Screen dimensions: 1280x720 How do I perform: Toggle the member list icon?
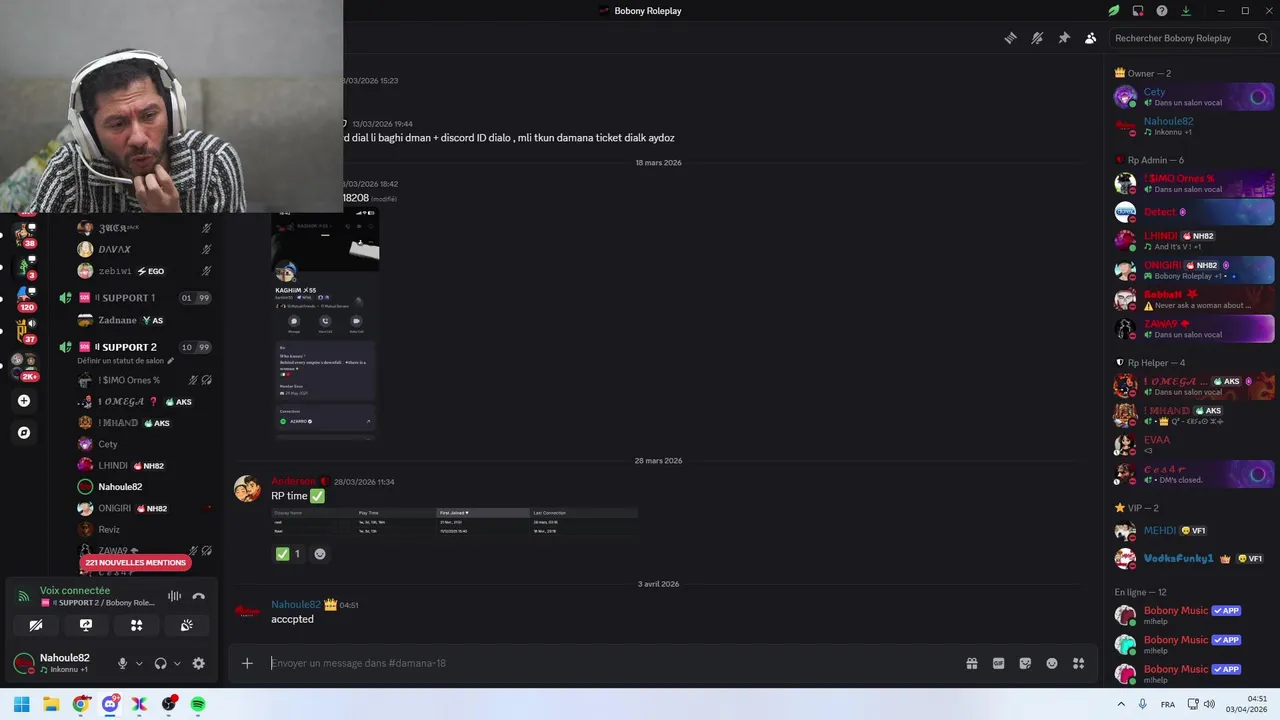click(1090, 38)
